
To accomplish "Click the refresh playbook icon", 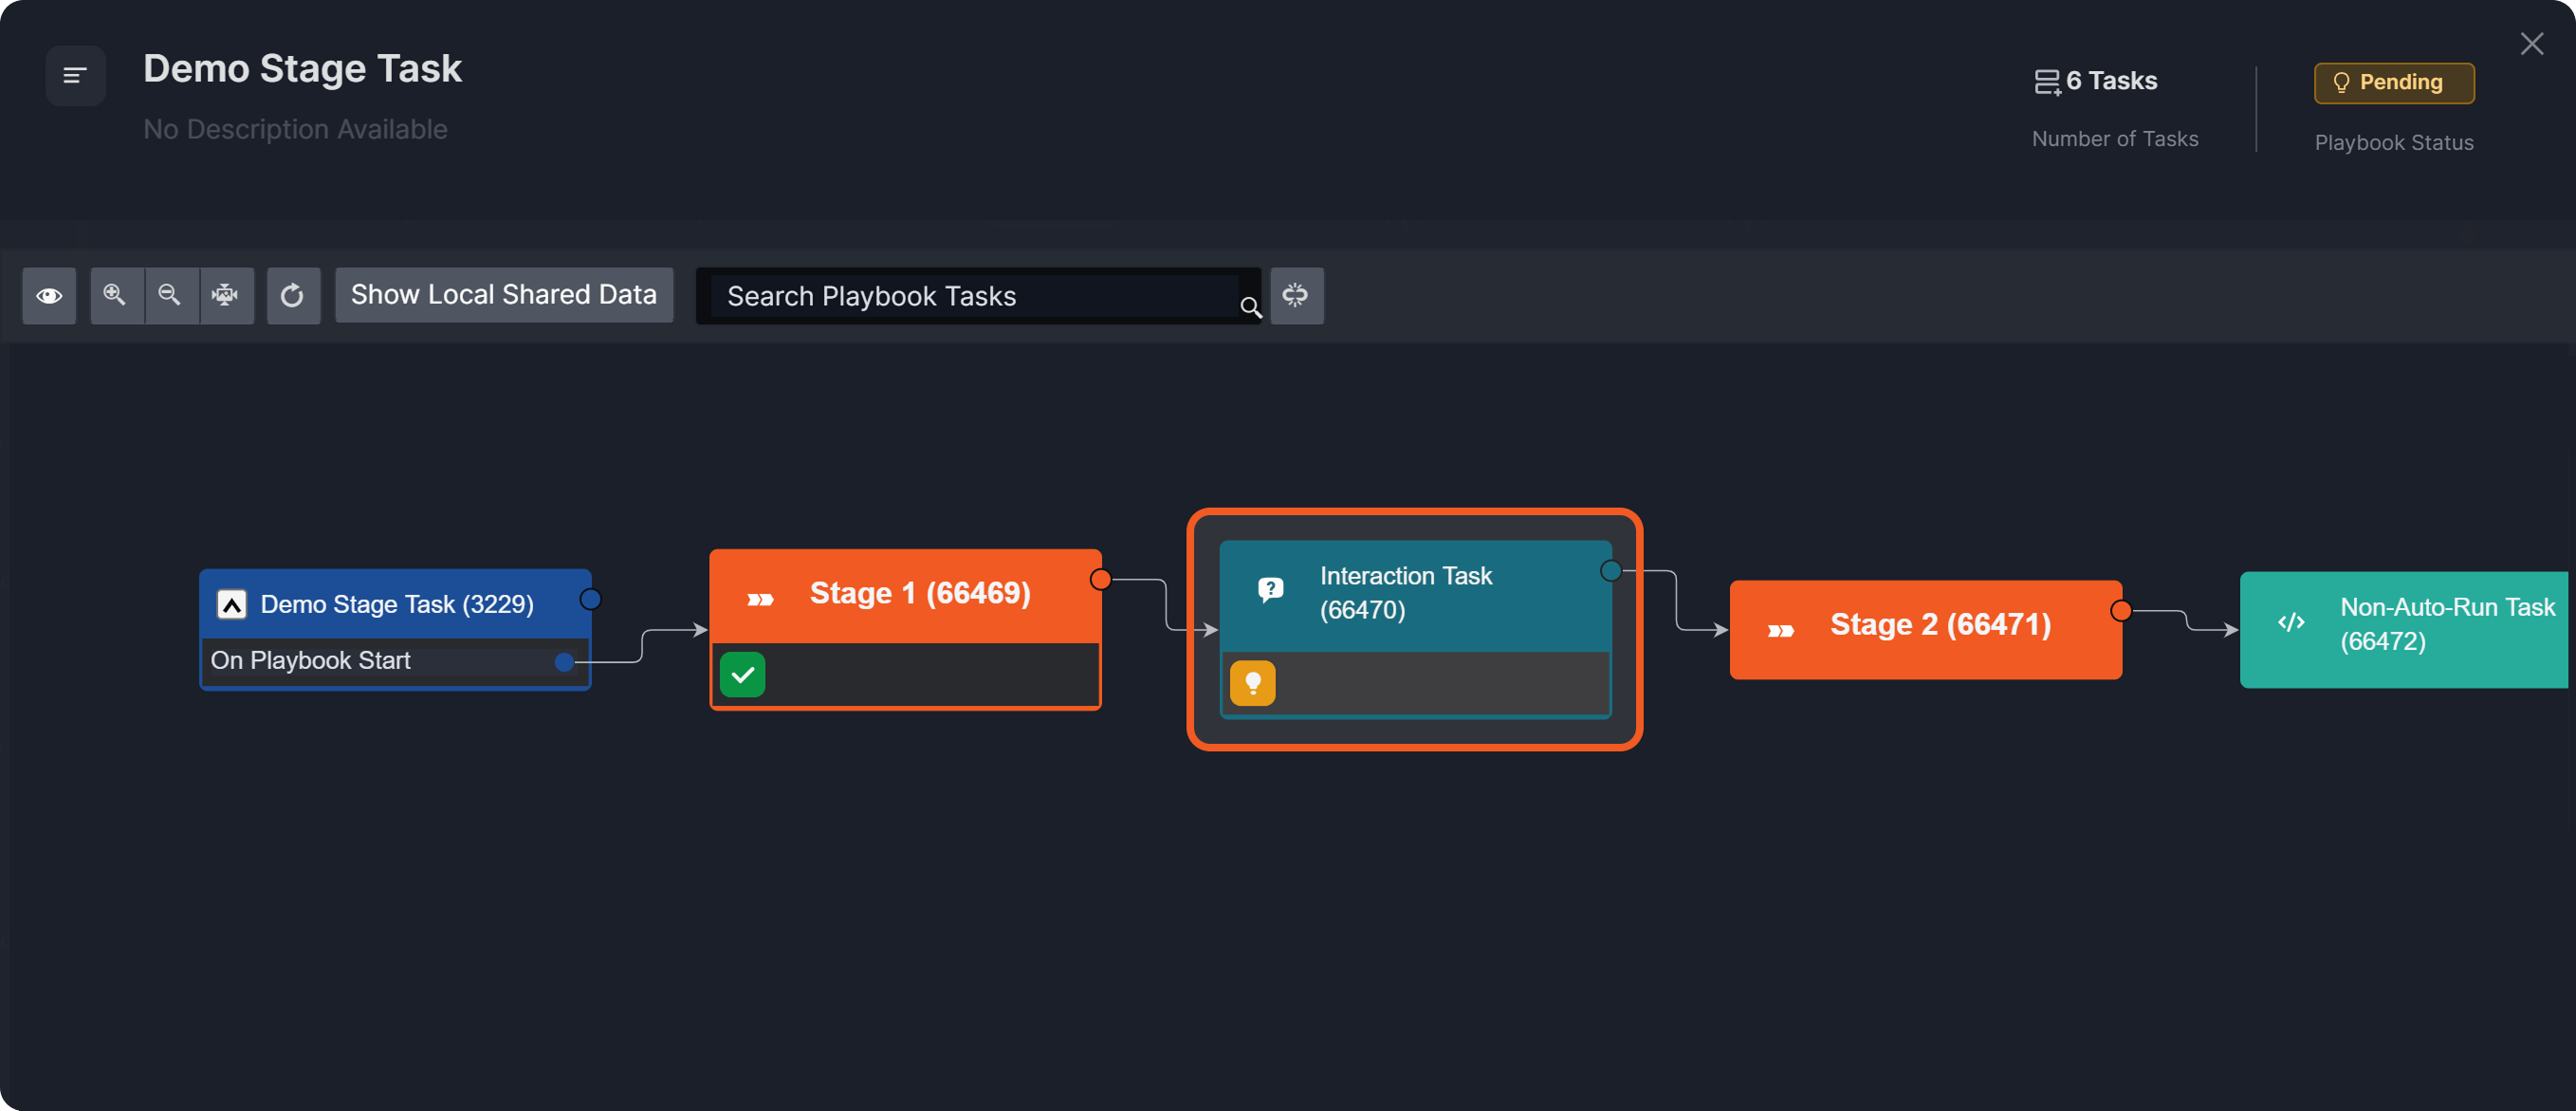I will click(292, 296).
